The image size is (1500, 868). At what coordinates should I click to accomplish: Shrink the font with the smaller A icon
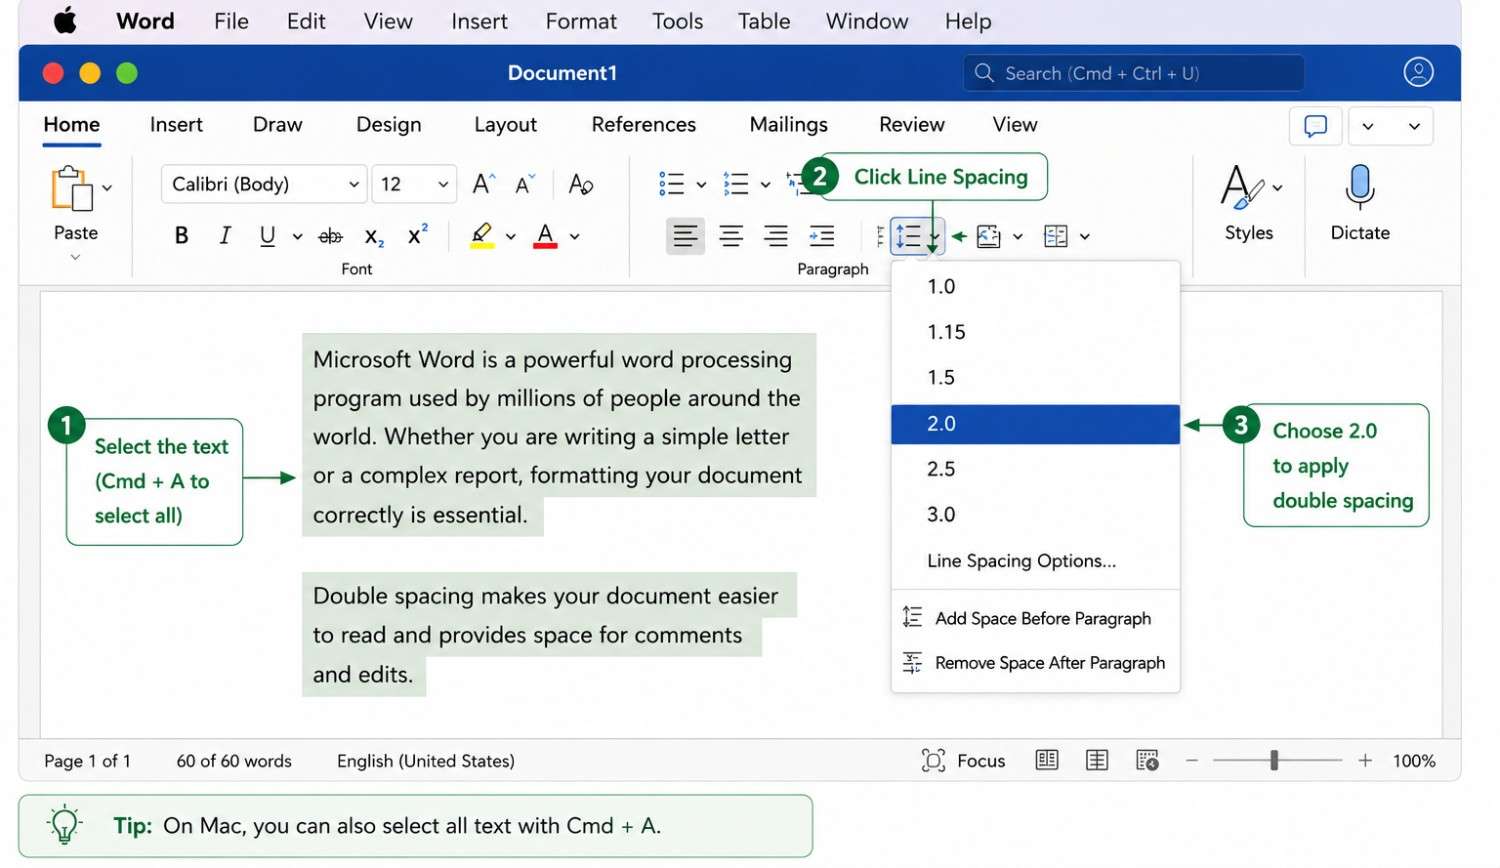(525, 184)
